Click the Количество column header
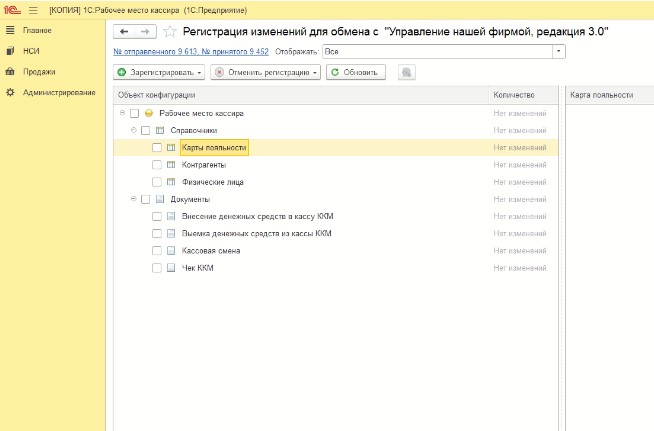Screen dimensions: 654x431 tap(513, 95)
